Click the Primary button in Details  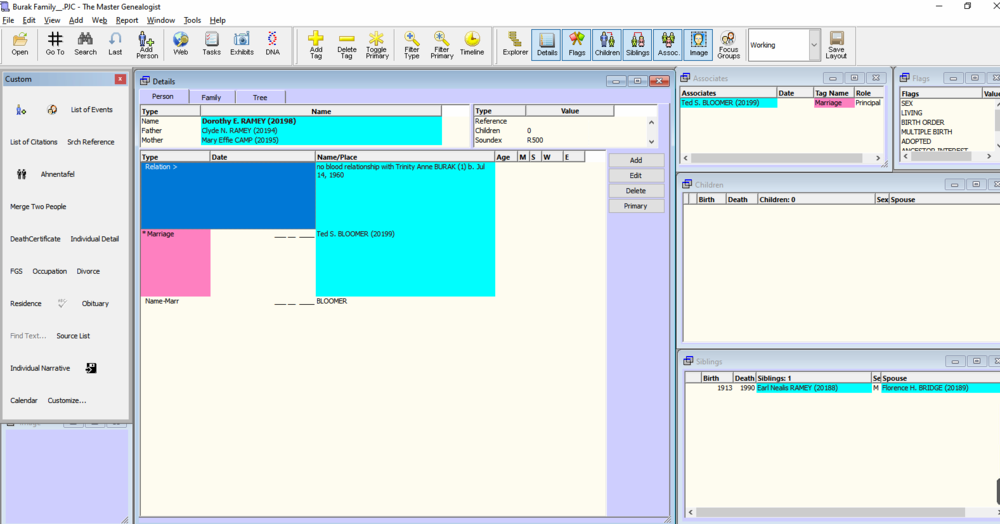coord(636,206)
